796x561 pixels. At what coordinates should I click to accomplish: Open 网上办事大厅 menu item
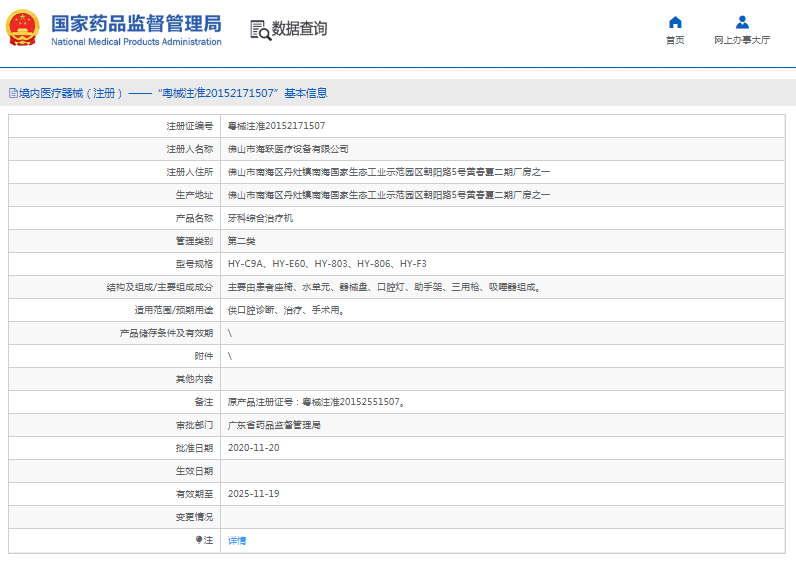pos(742,40)
